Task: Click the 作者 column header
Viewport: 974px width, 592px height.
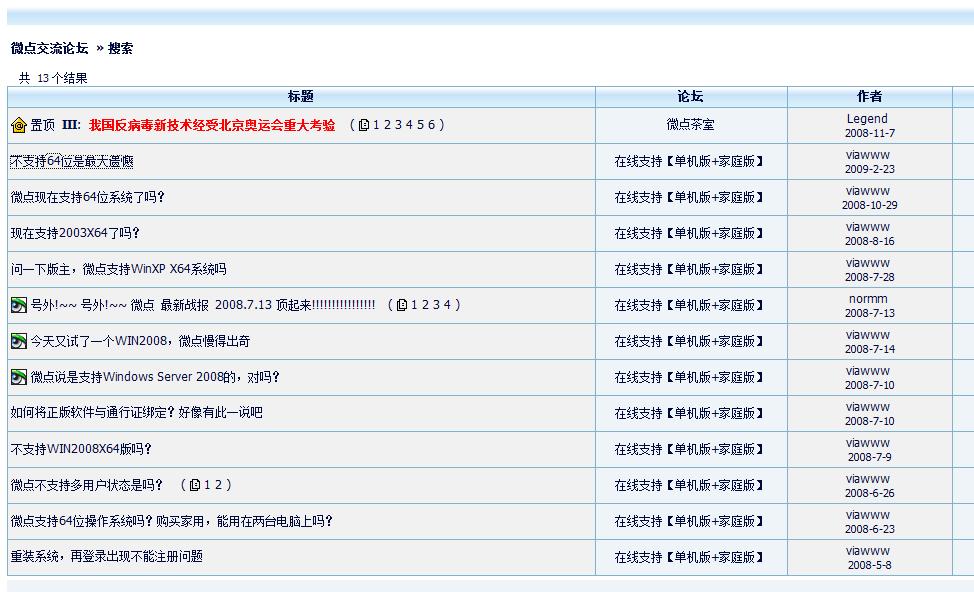Action: click(x=869, y=96)
